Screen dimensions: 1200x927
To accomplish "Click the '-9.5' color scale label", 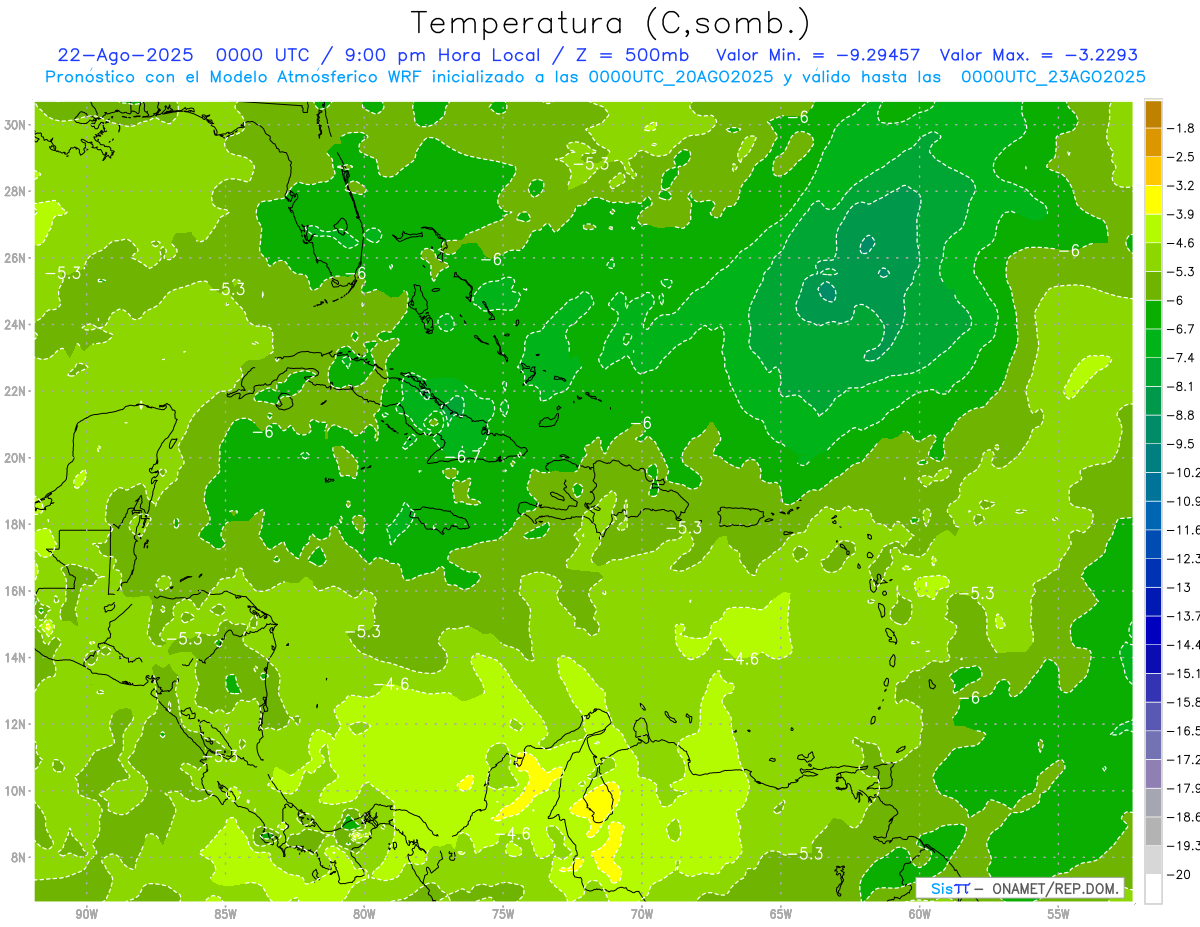I will point(1182,443).
